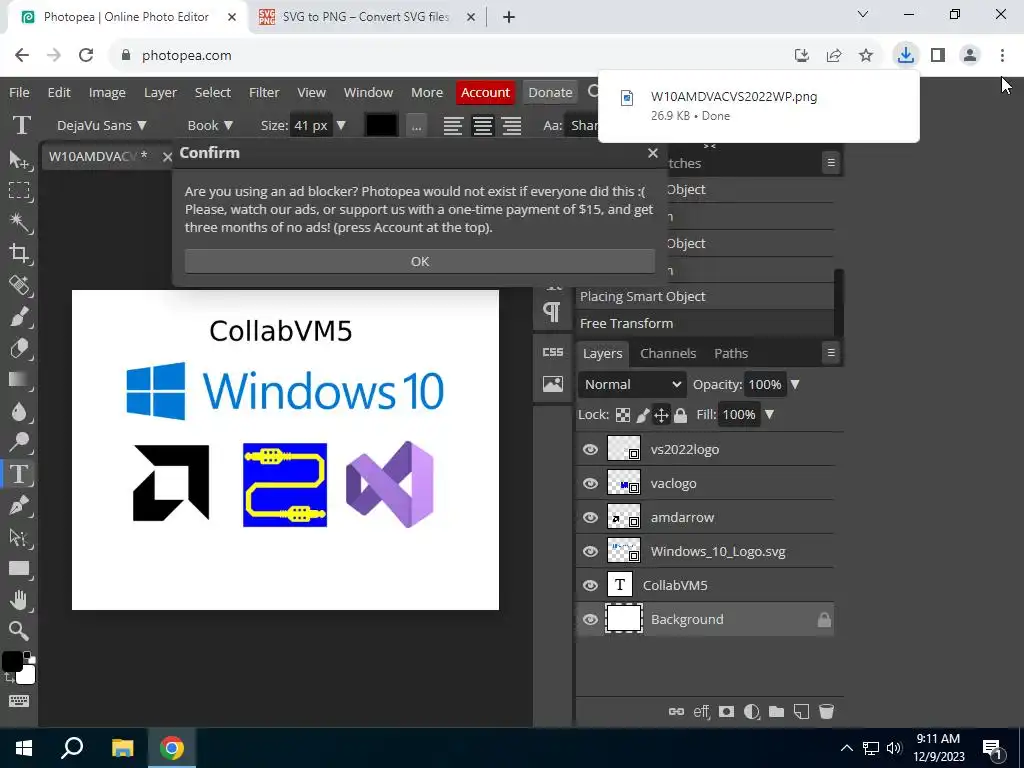Open Chrome tab search chevron
The image size is (1024, 768).
click(863, 14)
